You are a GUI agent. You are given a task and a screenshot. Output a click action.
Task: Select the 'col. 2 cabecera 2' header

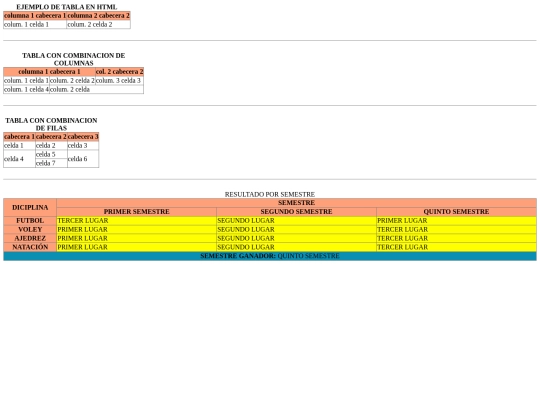[x=119, y=72]
